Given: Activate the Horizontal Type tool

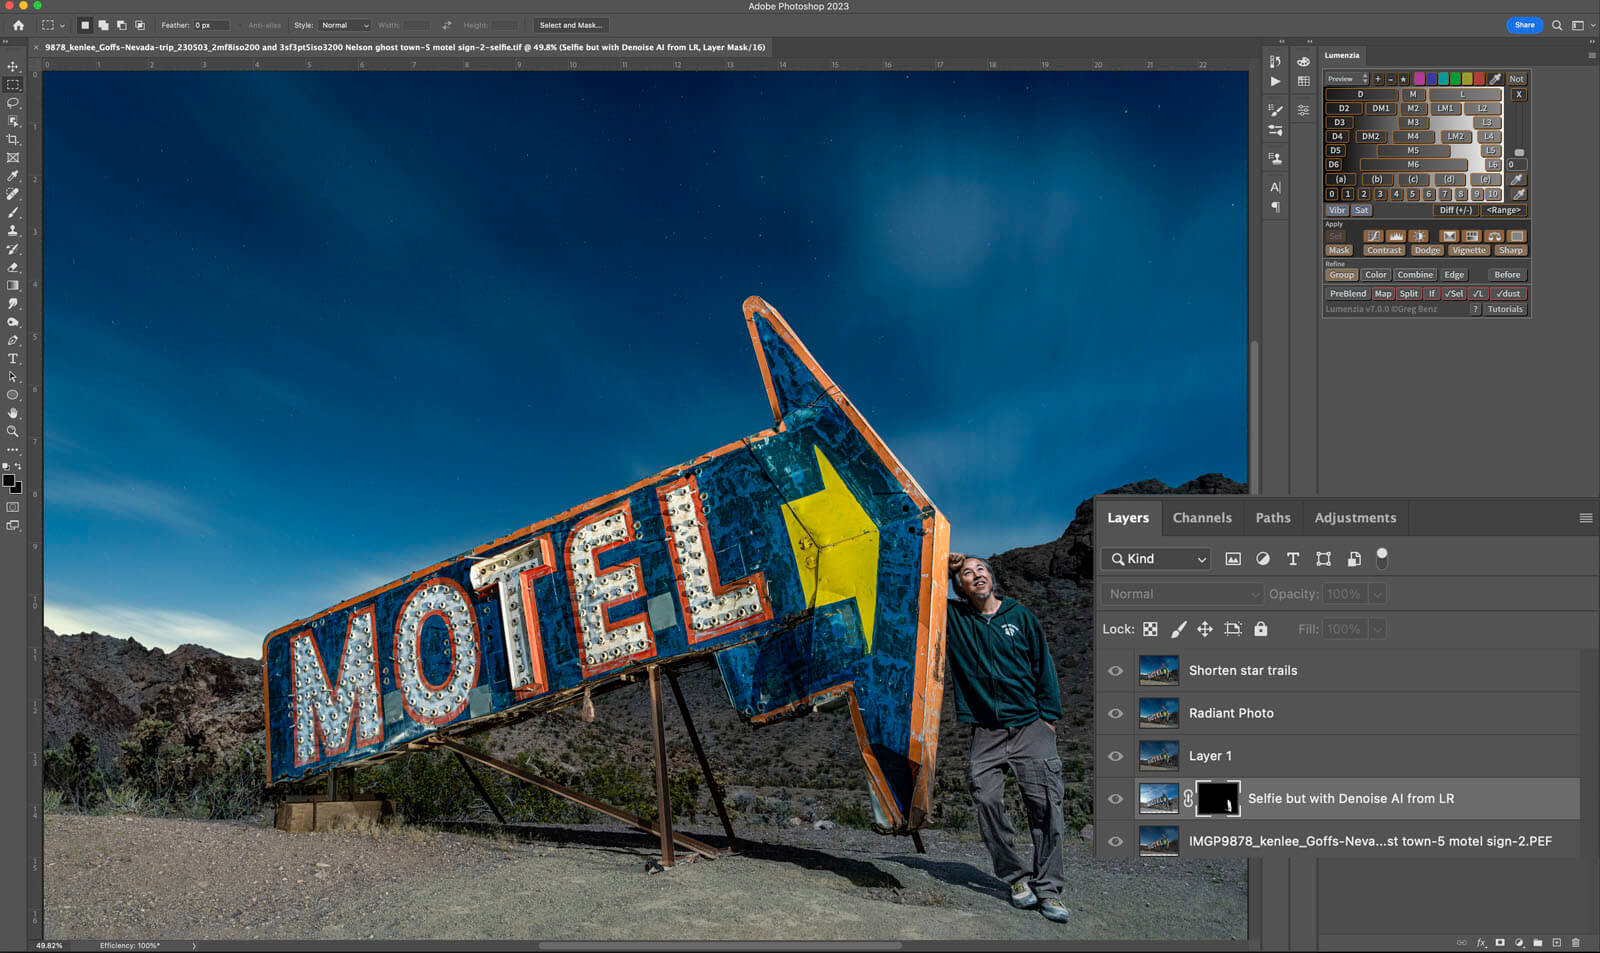Looking at the screenshot, I should pos(13,358).
